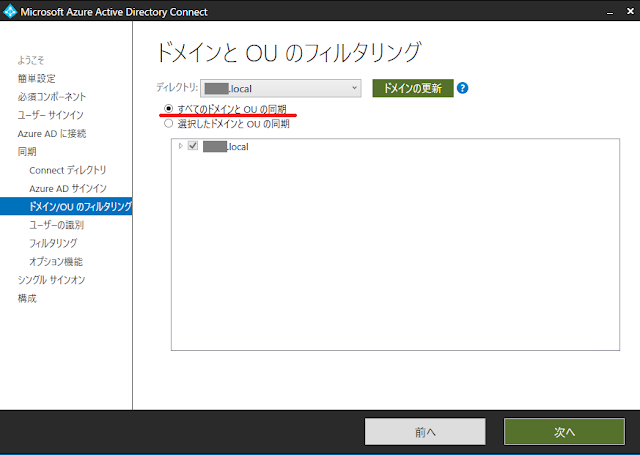Click the ドメインの更新 button
The height and width of the screenshot is (455, 640).
coord(413,88)
